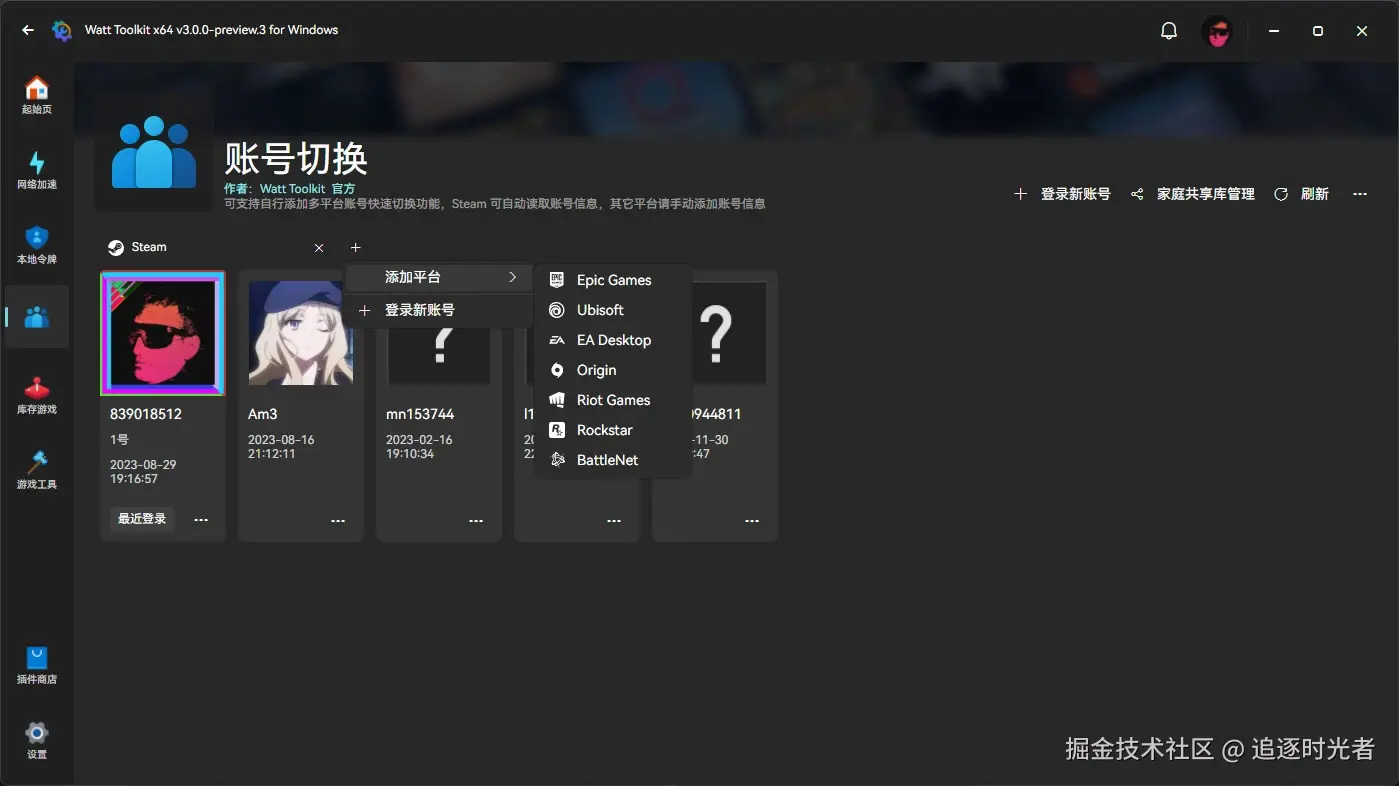The image size is (1399, 786).
Task: Open header more options ellipsis
Action: point(1360,194)
